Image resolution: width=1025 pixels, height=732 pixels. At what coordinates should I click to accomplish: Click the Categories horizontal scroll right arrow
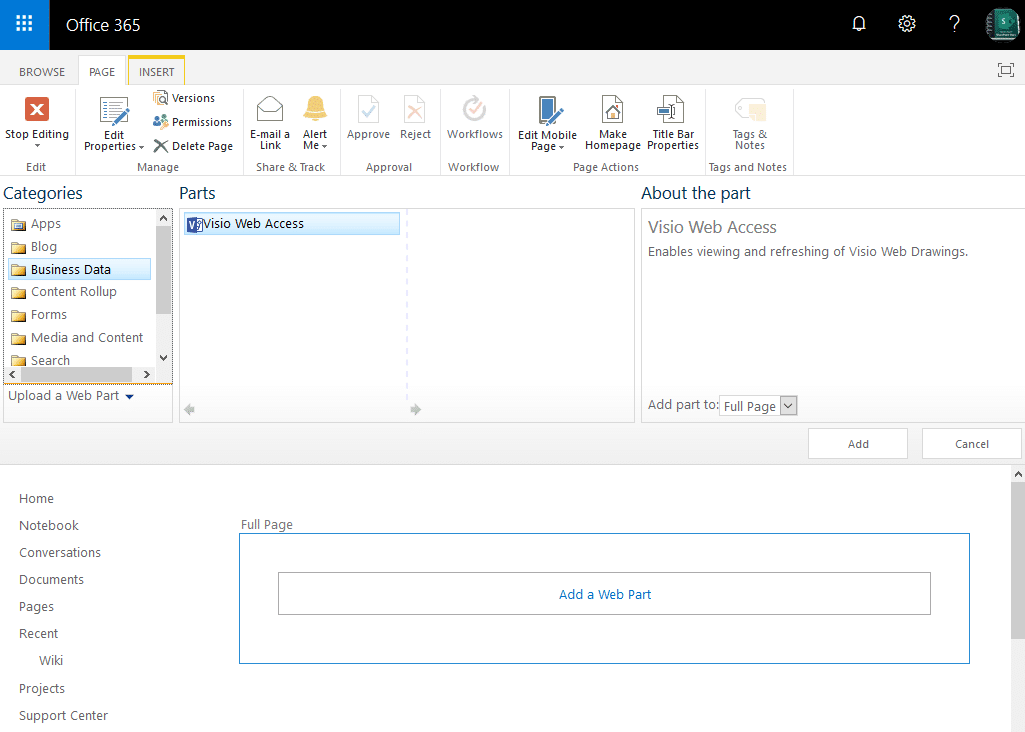[x=146, y=374]
